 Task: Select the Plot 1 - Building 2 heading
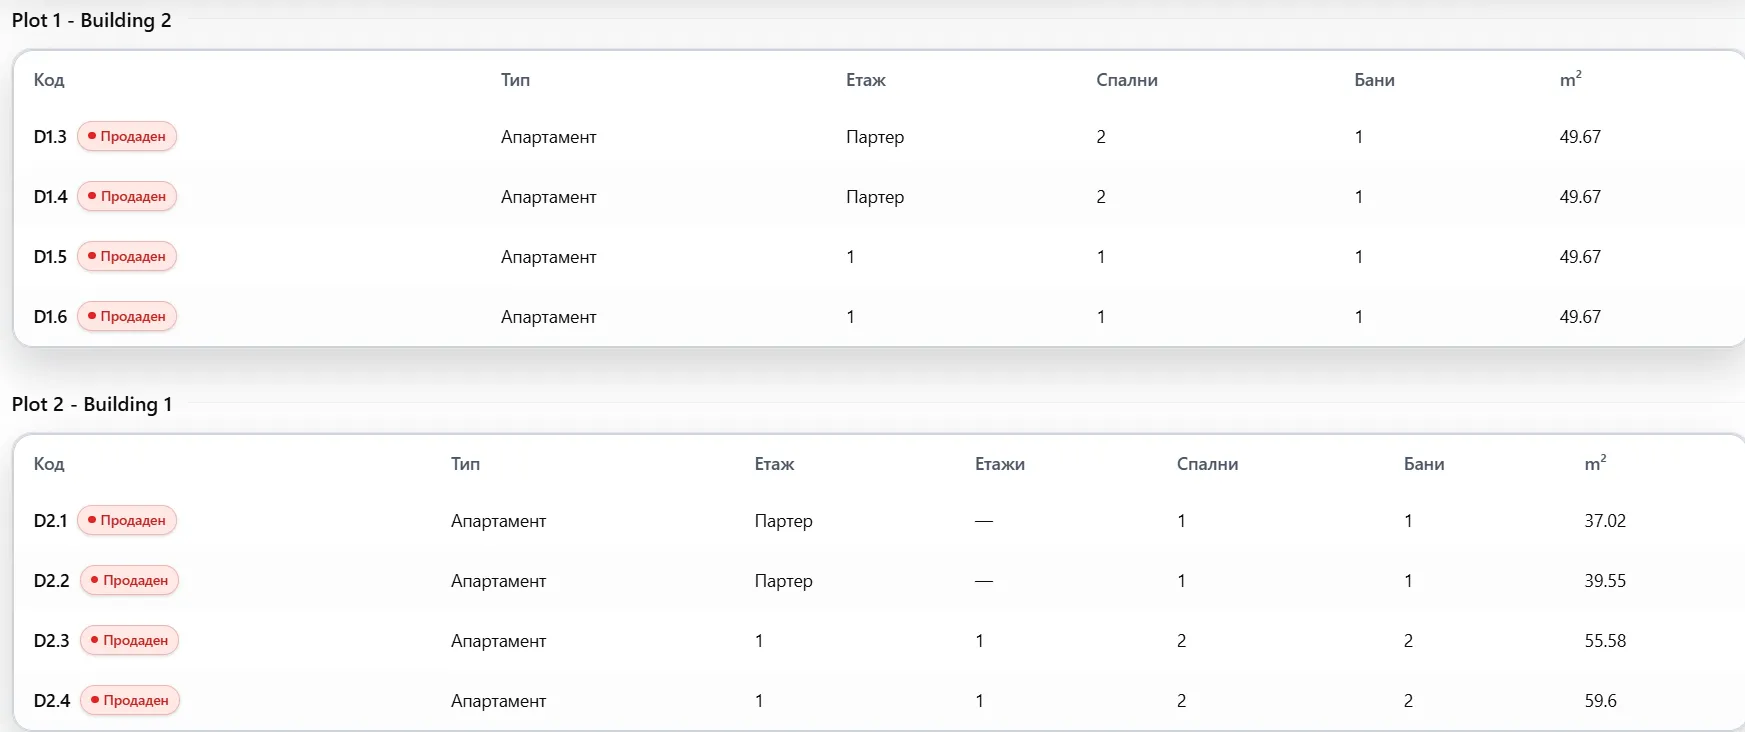point(92,20)
